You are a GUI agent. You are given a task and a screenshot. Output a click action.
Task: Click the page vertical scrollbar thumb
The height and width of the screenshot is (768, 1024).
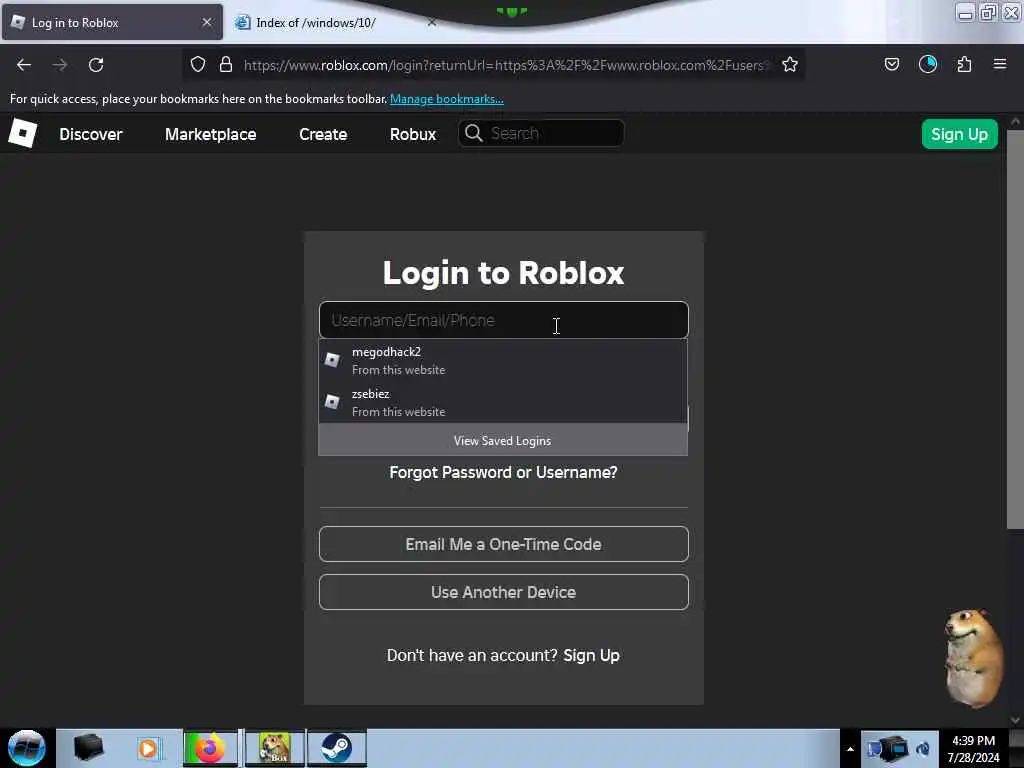click(1015, 330)
